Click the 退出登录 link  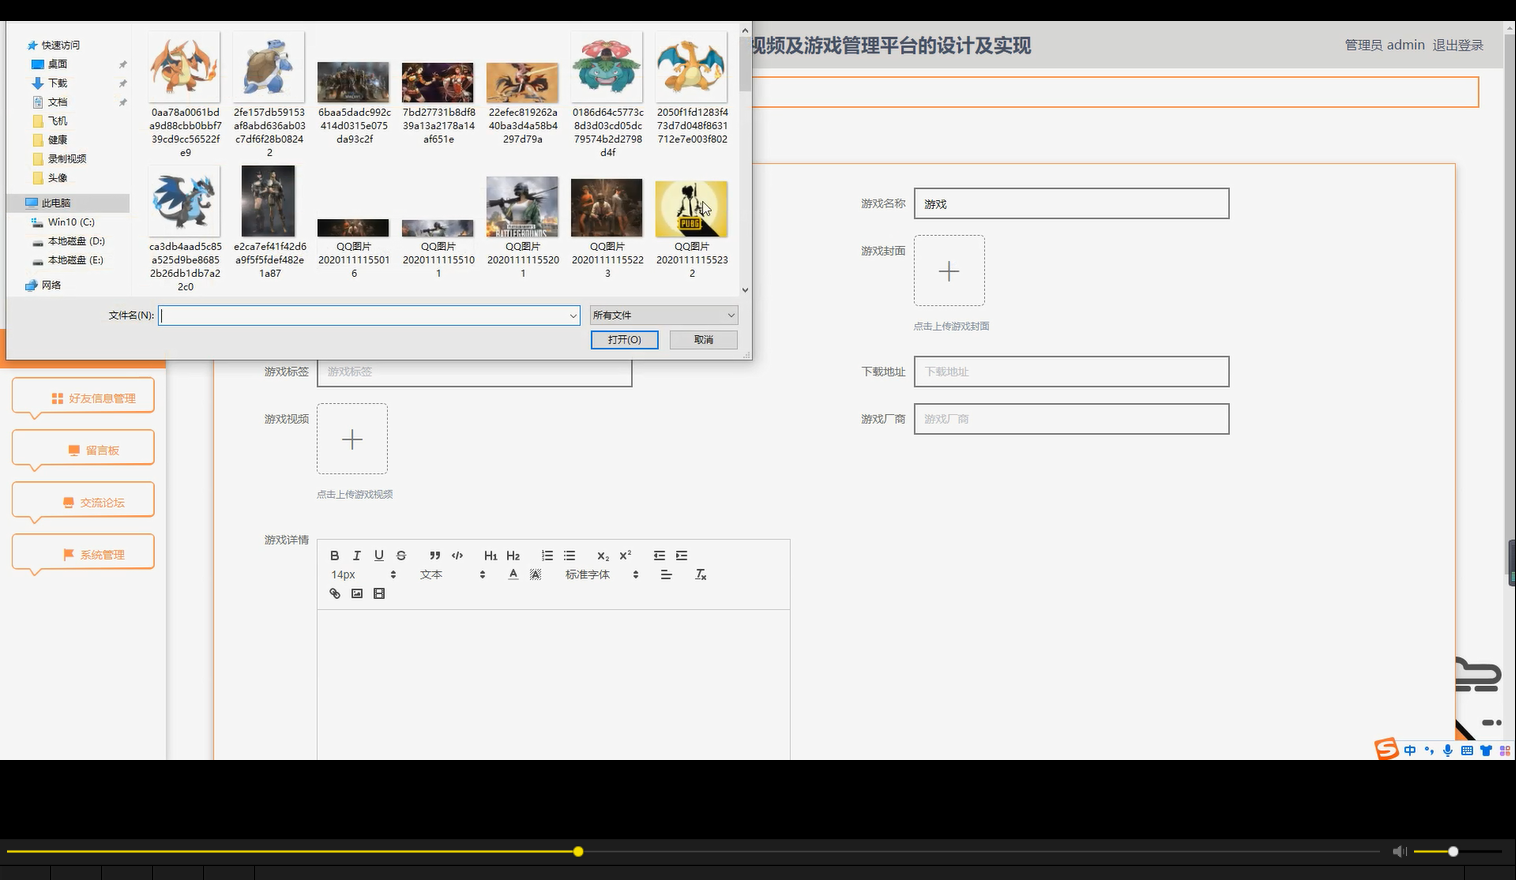point(1458,44)
